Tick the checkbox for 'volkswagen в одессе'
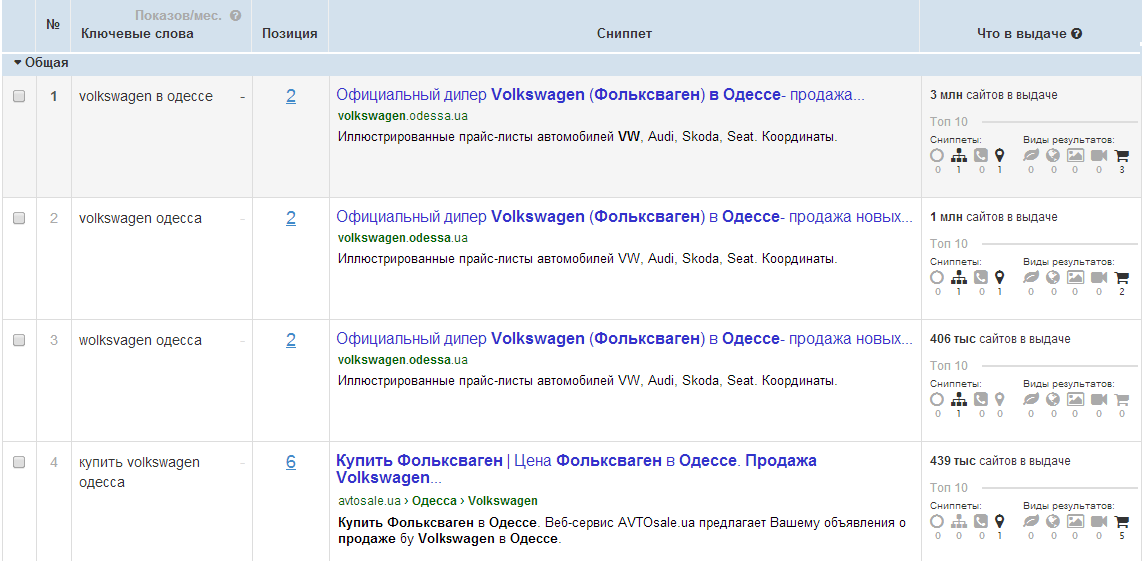The image size is (1147, 561). (x=19, y=96)
